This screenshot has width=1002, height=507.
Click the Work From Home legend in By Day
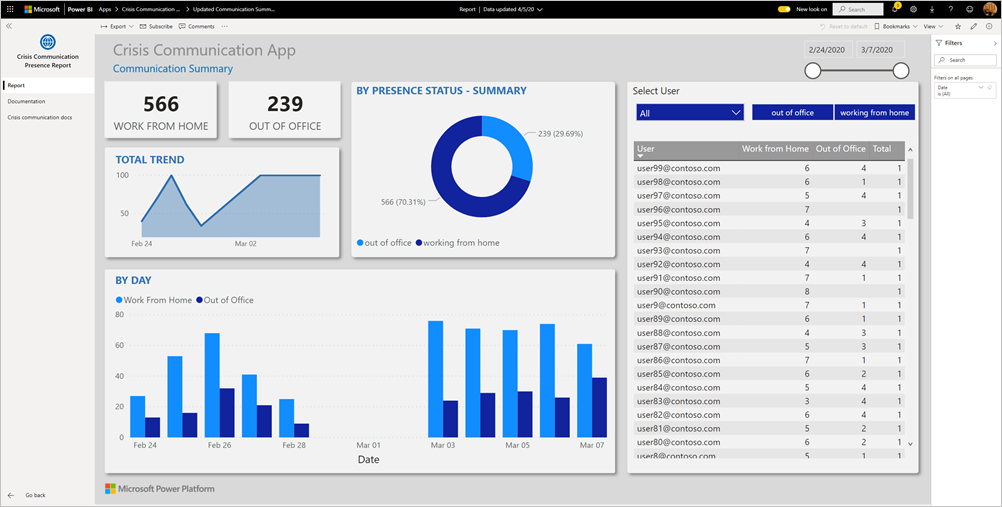click(x=153, y=300)
